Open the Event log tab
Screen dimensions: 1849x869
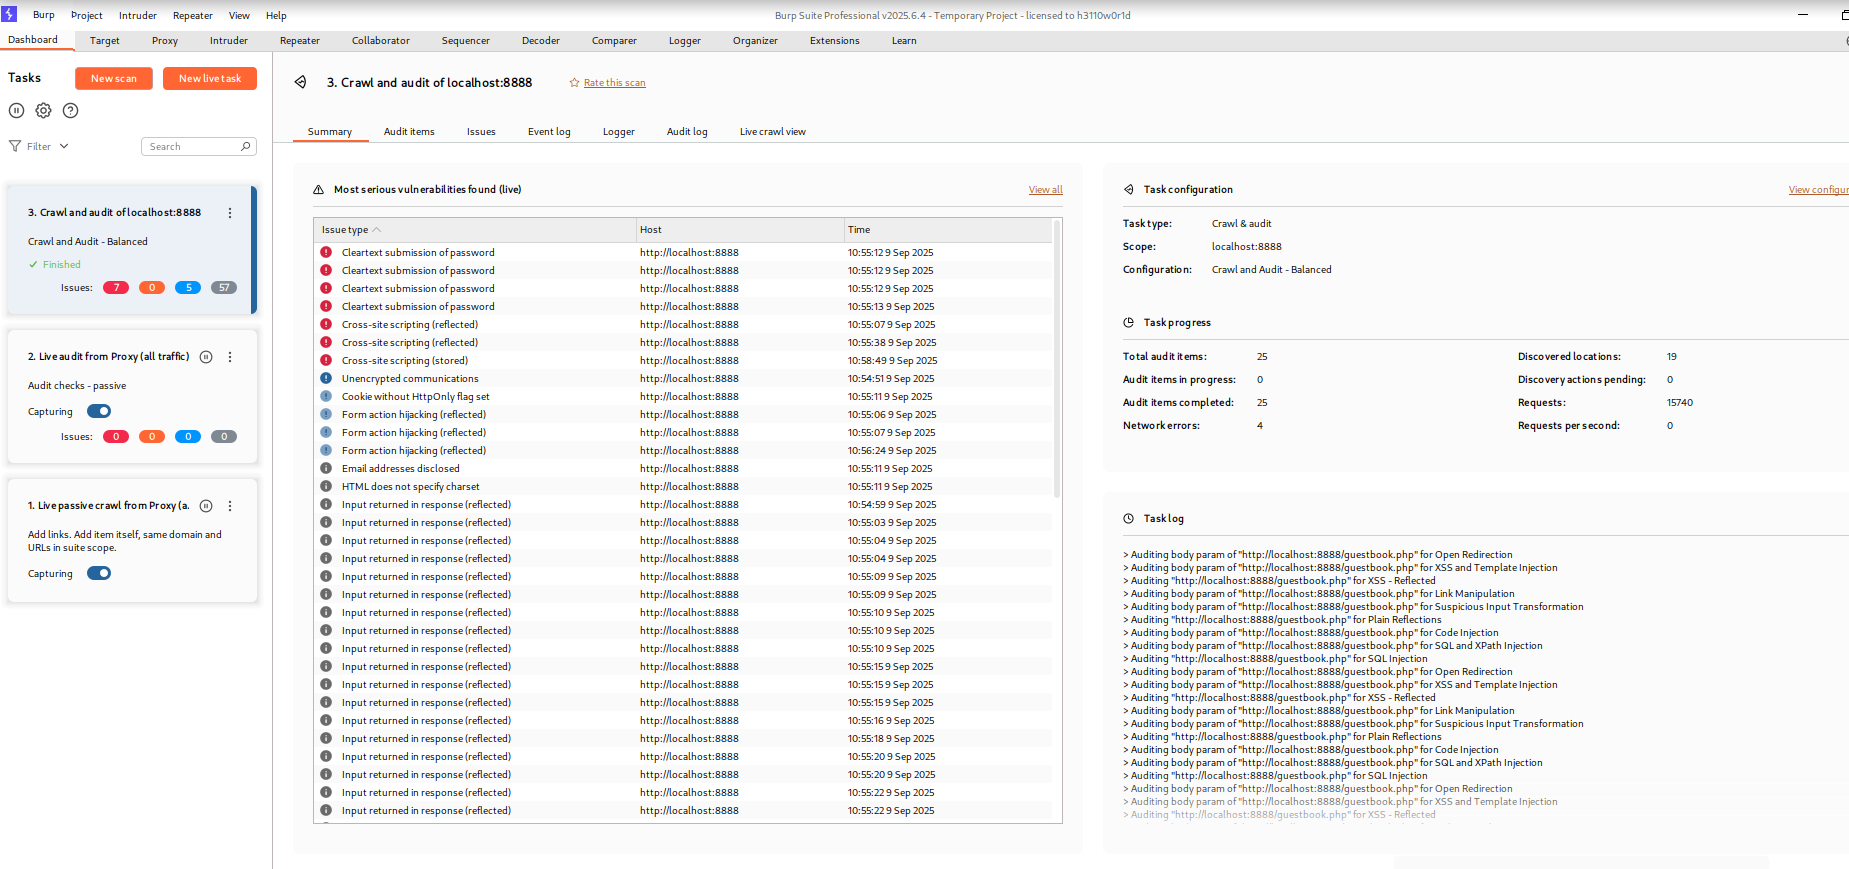tap(549, 132)
